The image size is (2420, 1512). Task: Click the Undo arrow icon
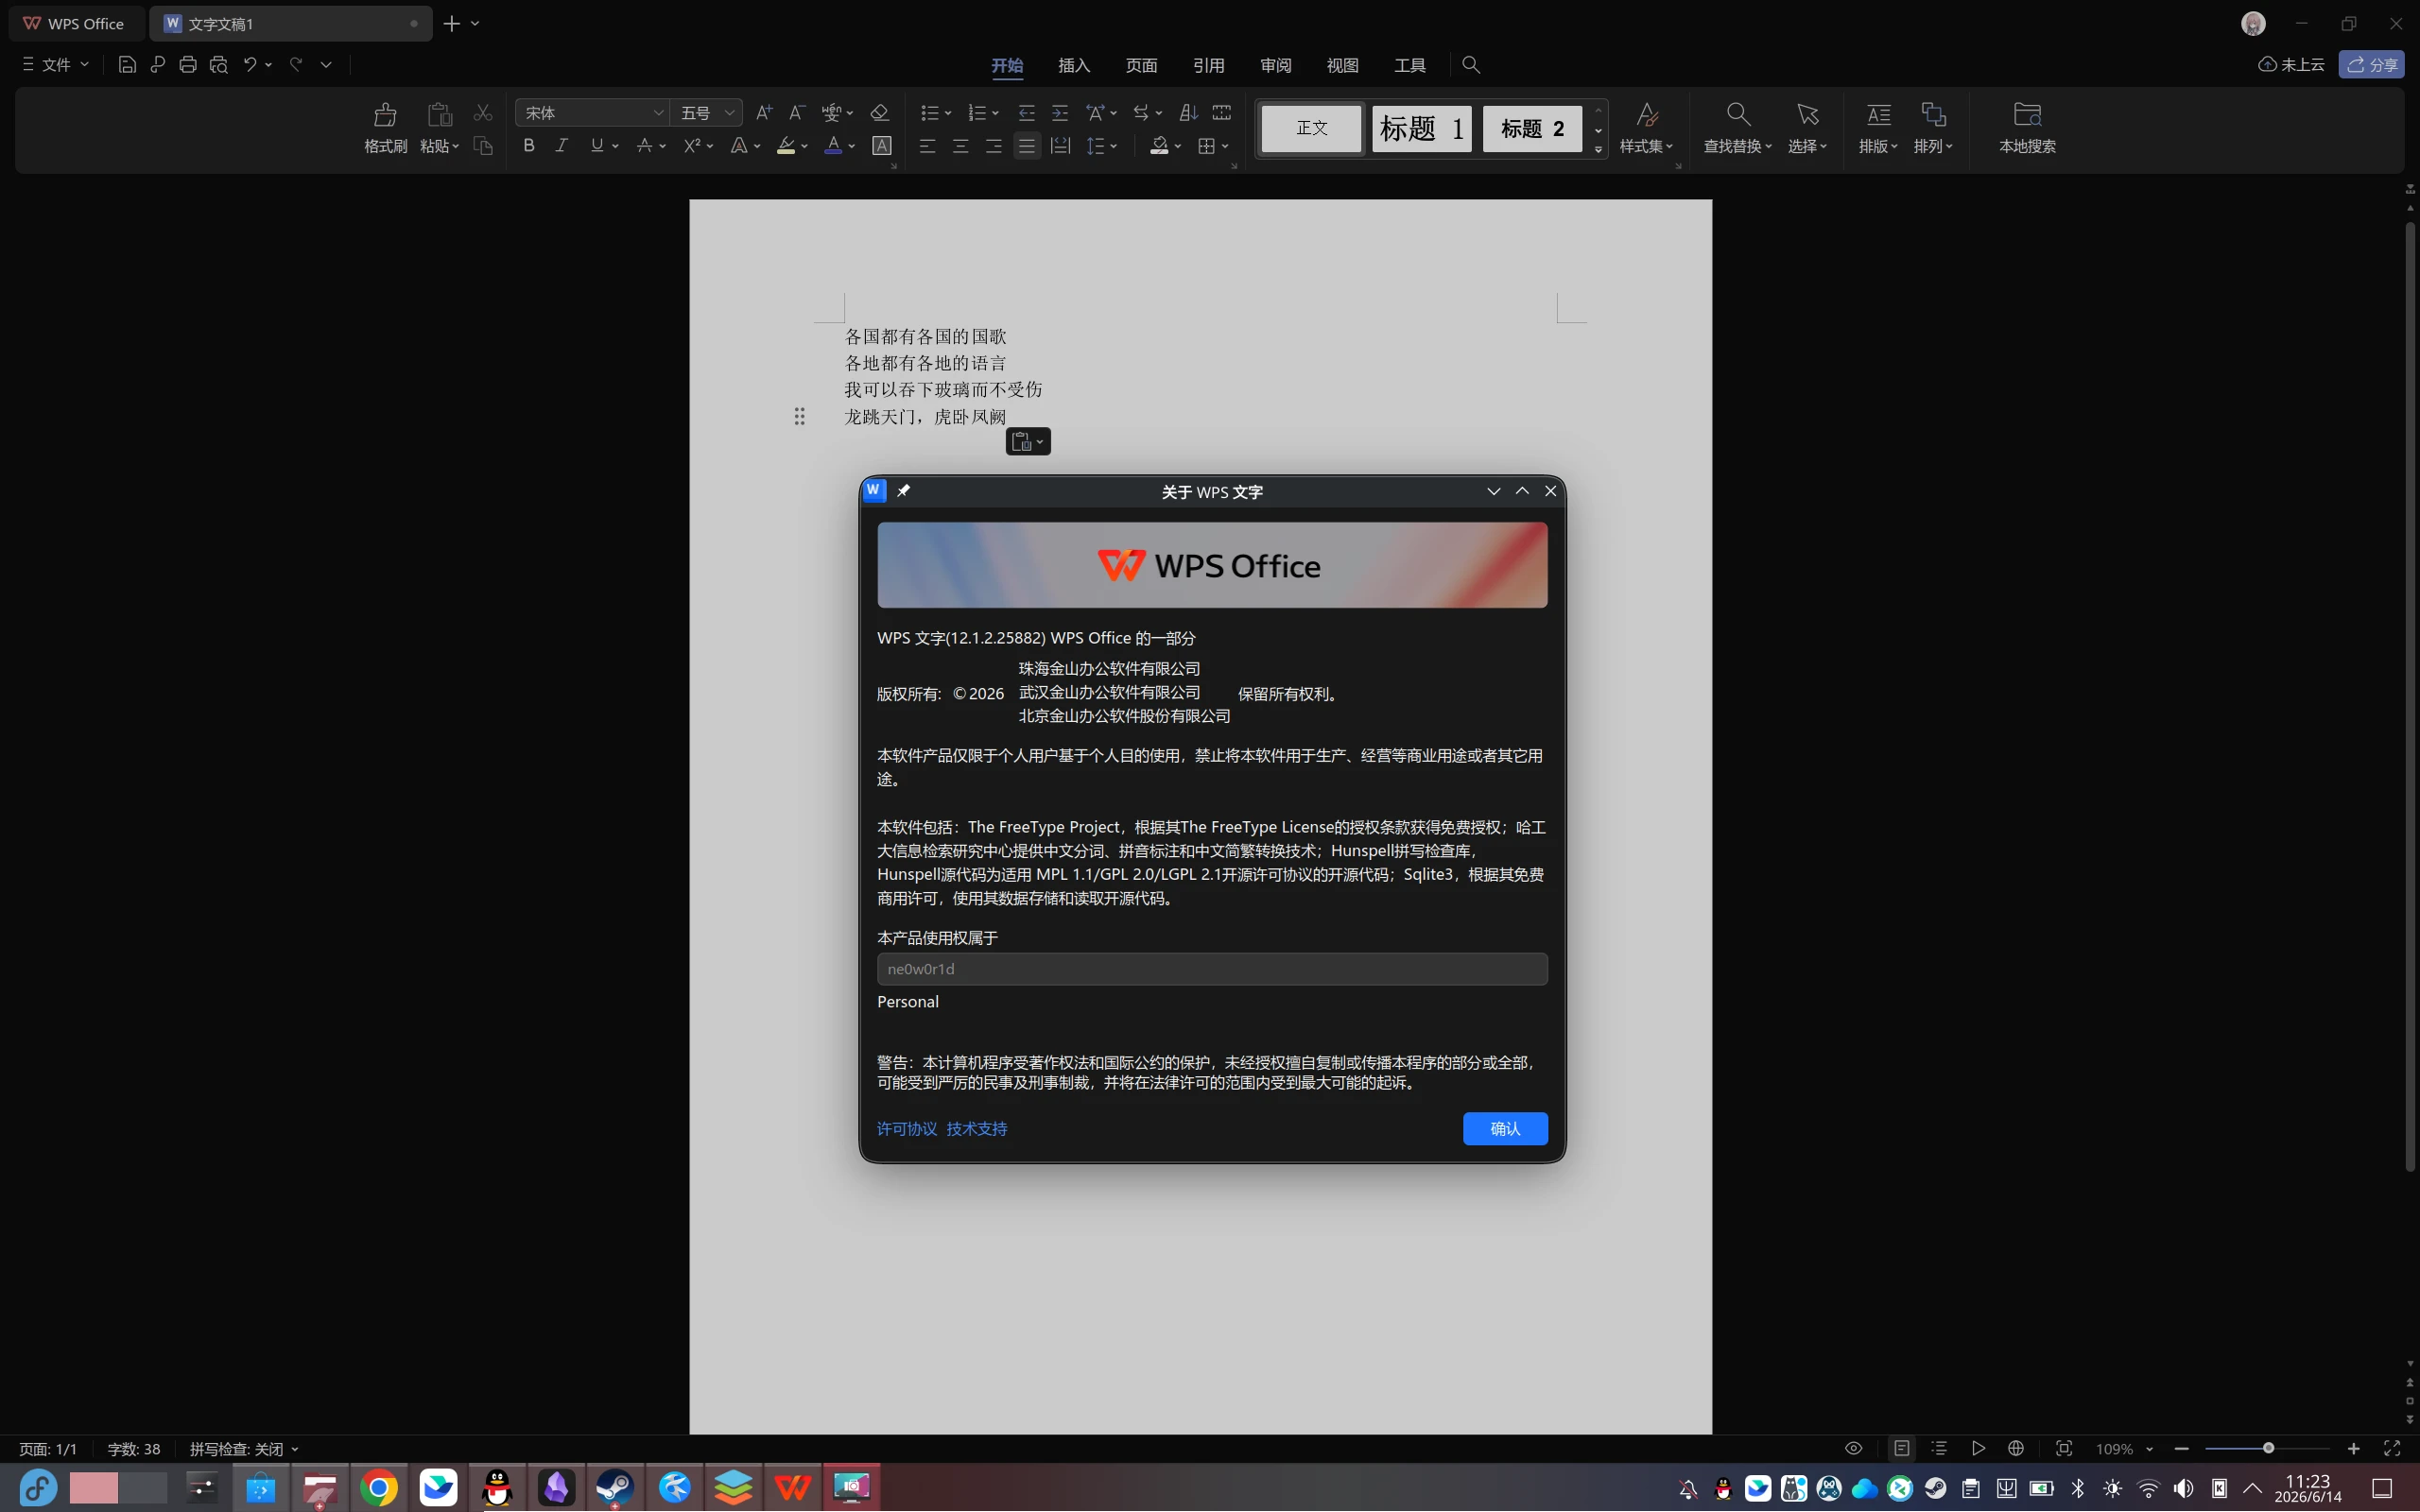coord(250,65)
